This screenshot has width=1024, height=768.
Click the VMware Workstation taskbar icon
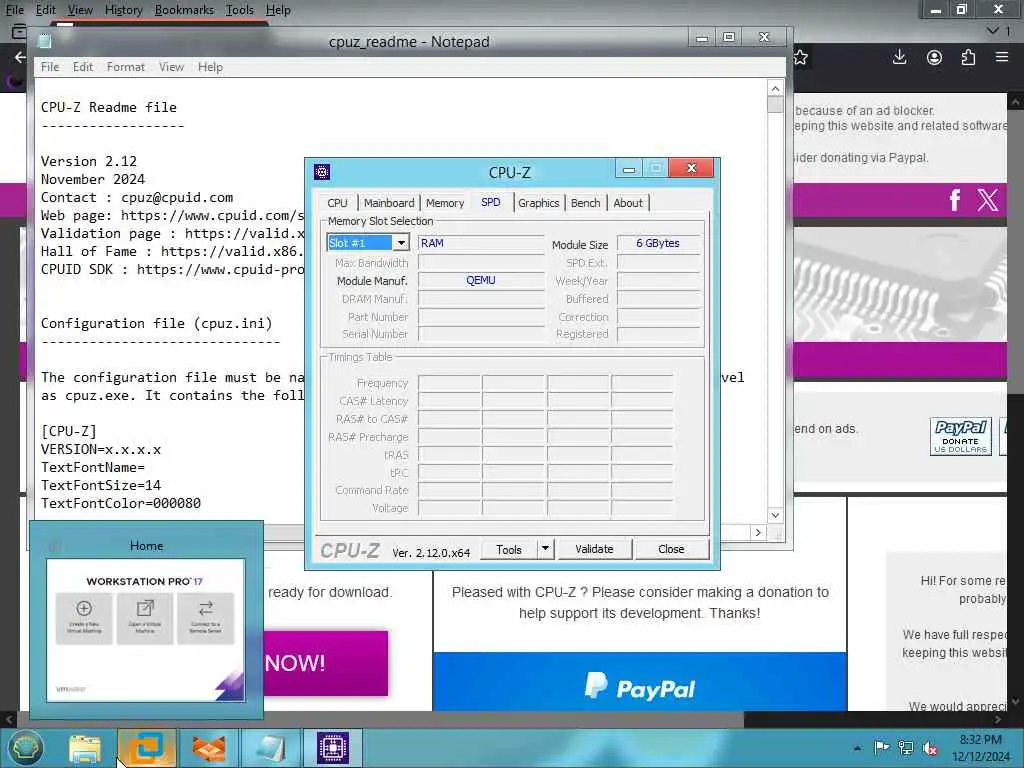tap(146, 748)
